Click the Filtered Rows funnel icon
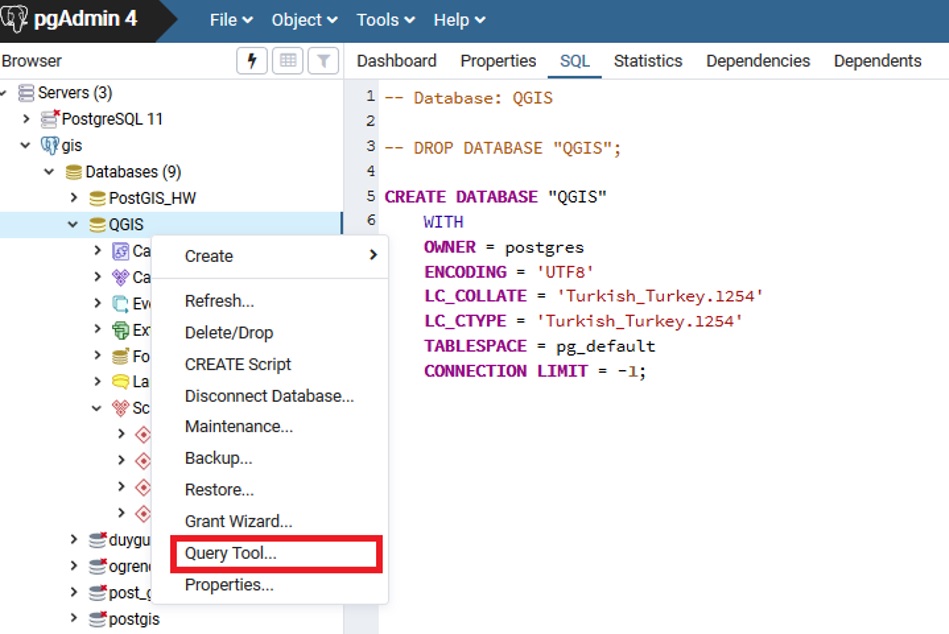This screenshot has width=949, height=634. coord(323,61)
